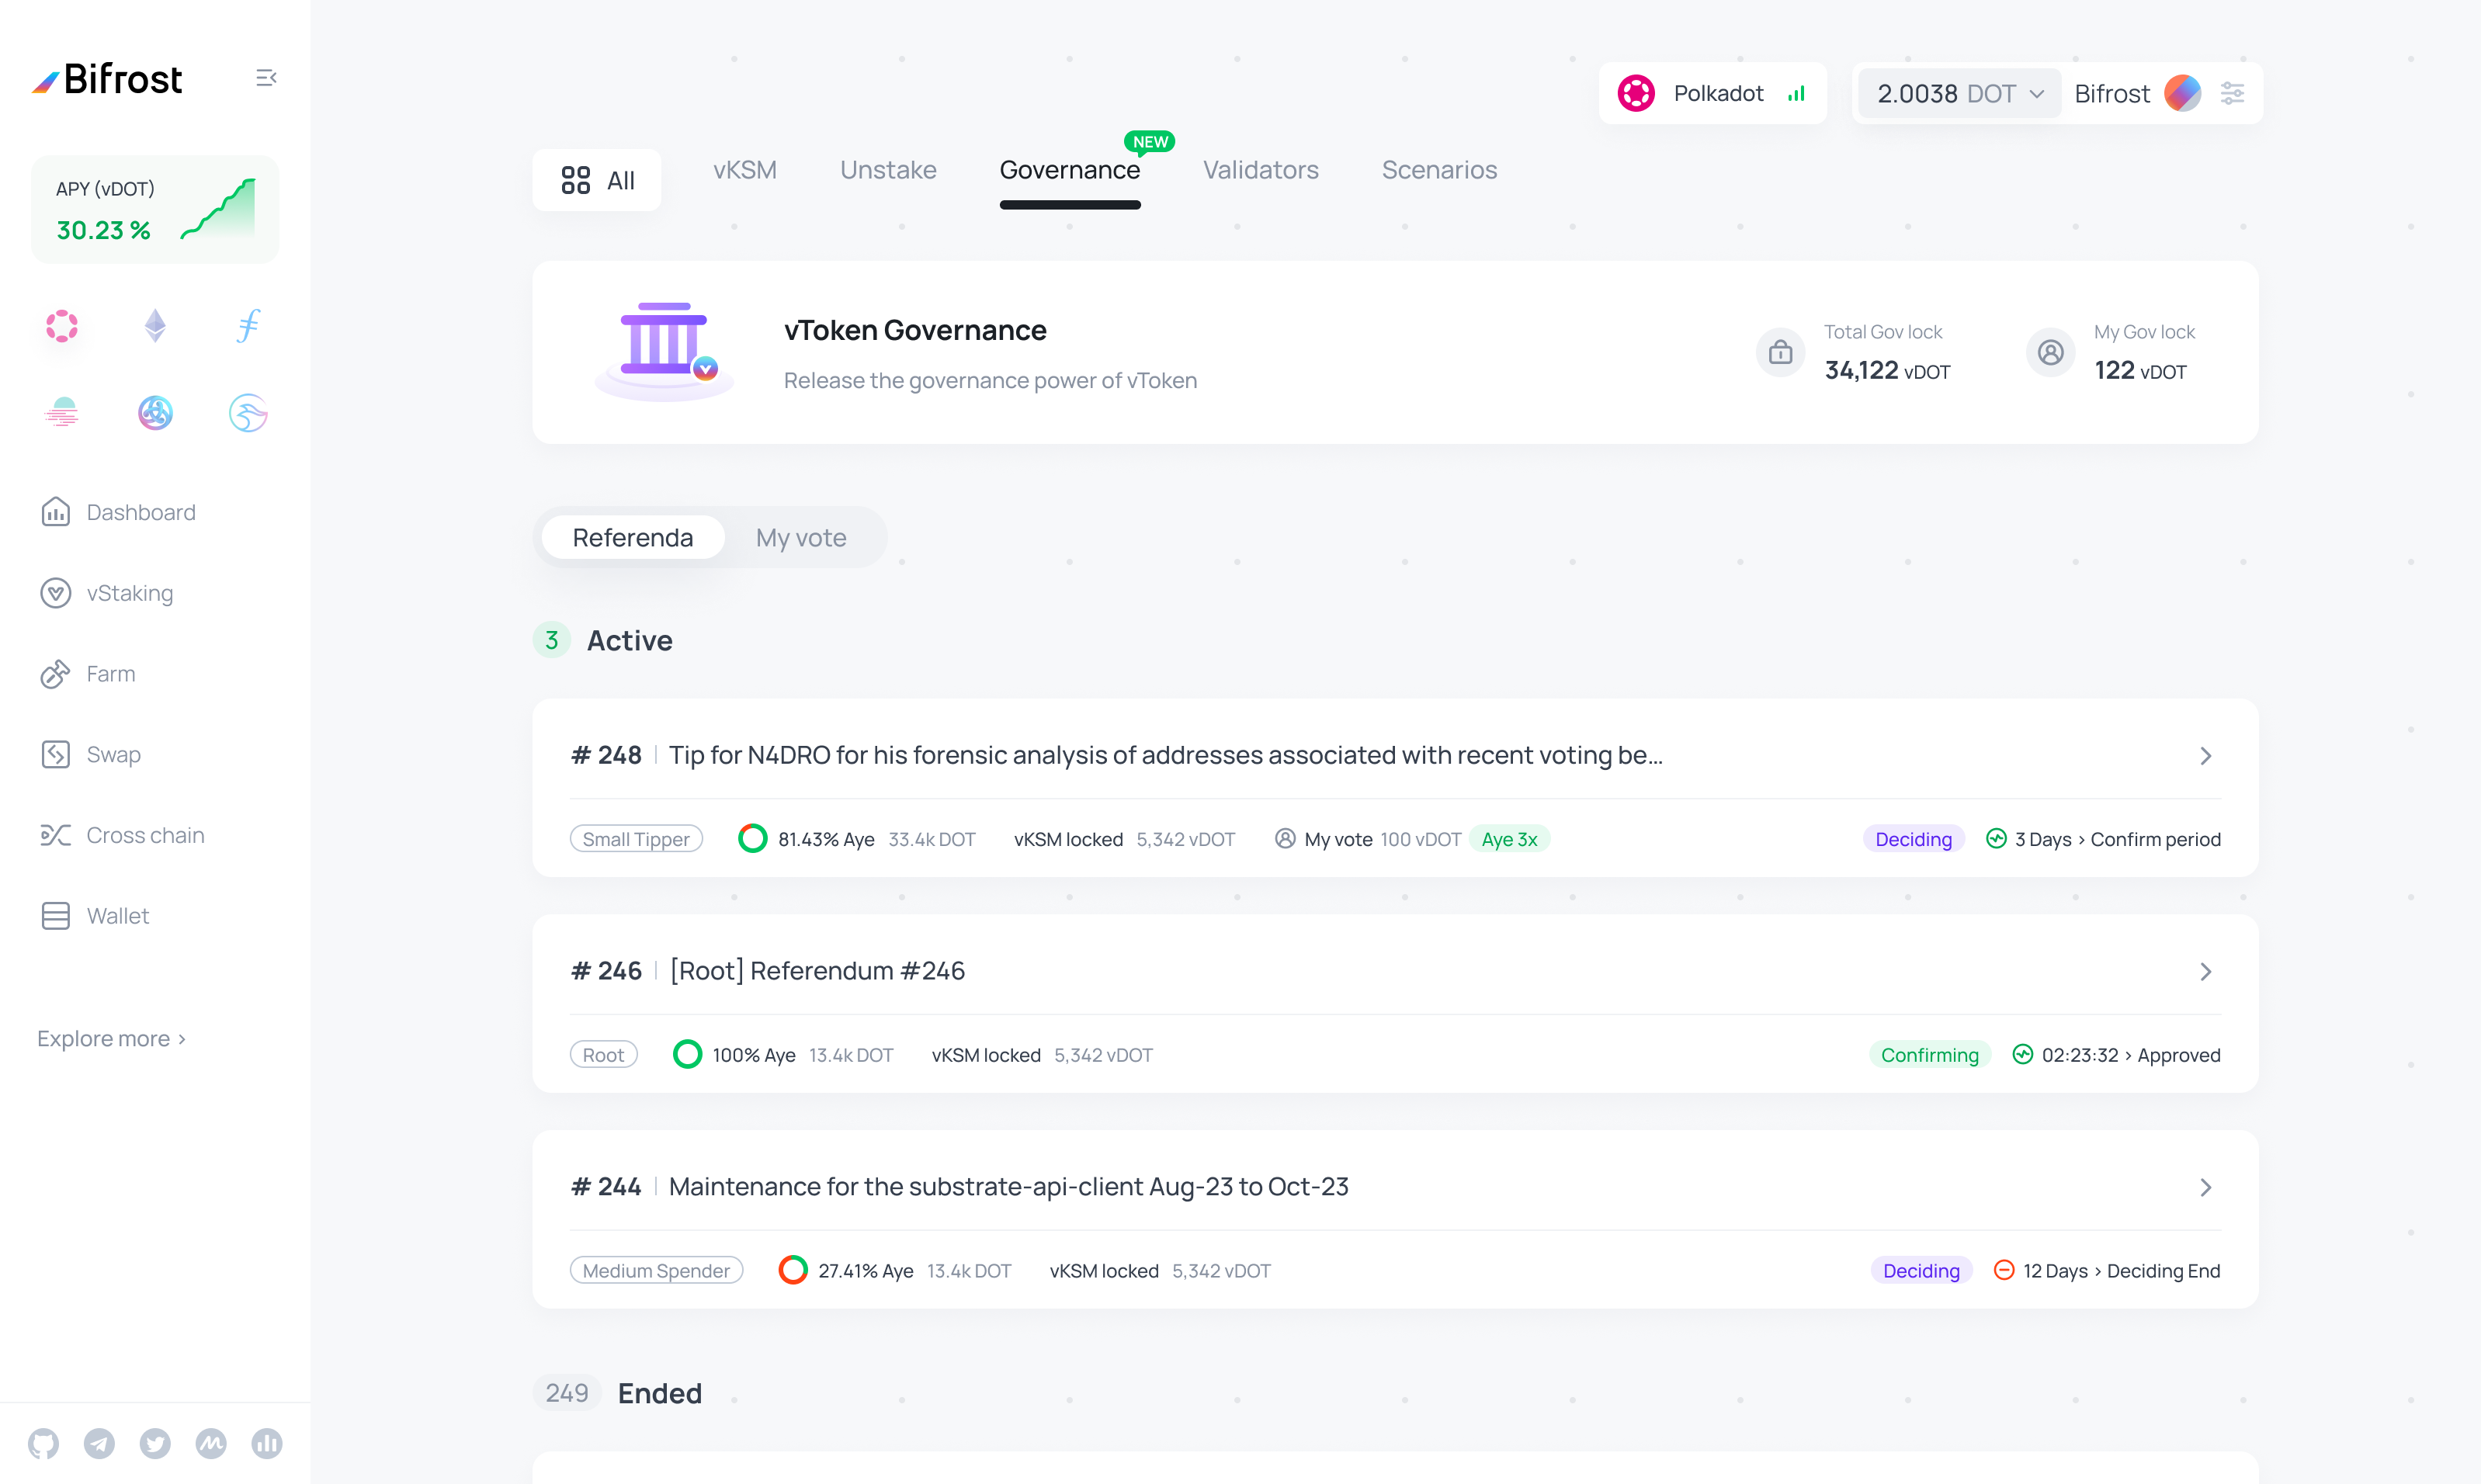
Task: Expand referendum #244 chevron
Action: coord(2205,1187)
